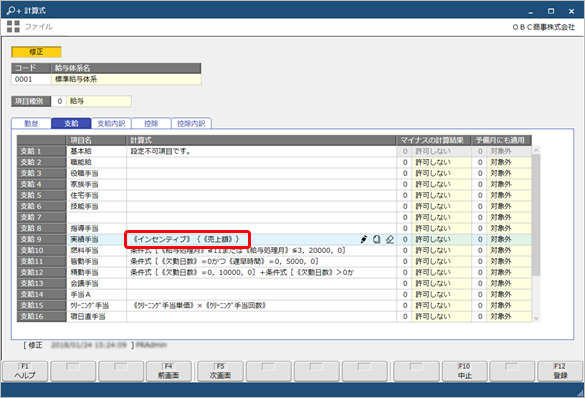This screenshot has height=398, width=585.
Task: Click the 住宅手当 item name cell
Action: tap(96, 195)
